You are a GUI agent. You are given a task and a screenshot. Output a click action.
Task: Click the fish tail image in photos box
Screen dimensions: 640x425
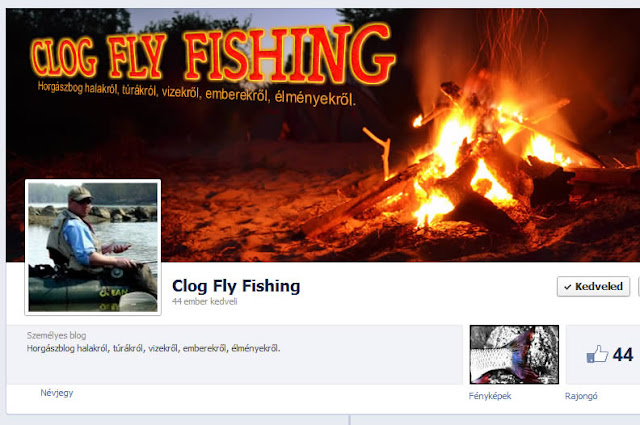514,354
